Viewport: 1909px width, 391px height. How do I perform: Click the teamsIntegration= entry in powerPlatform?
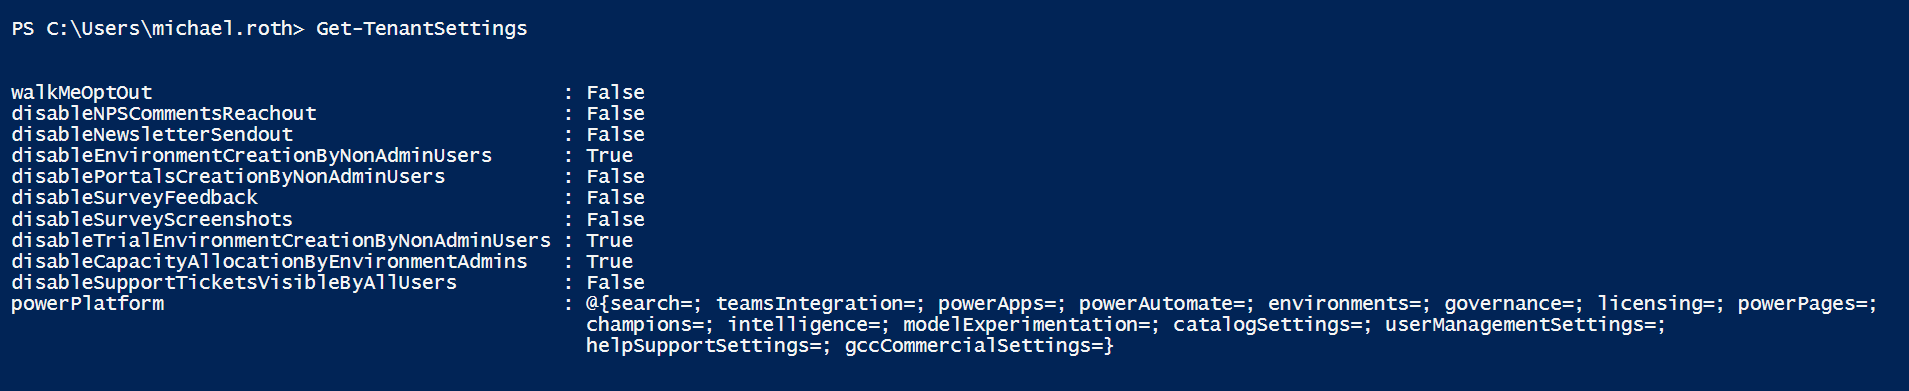point(821,304)
